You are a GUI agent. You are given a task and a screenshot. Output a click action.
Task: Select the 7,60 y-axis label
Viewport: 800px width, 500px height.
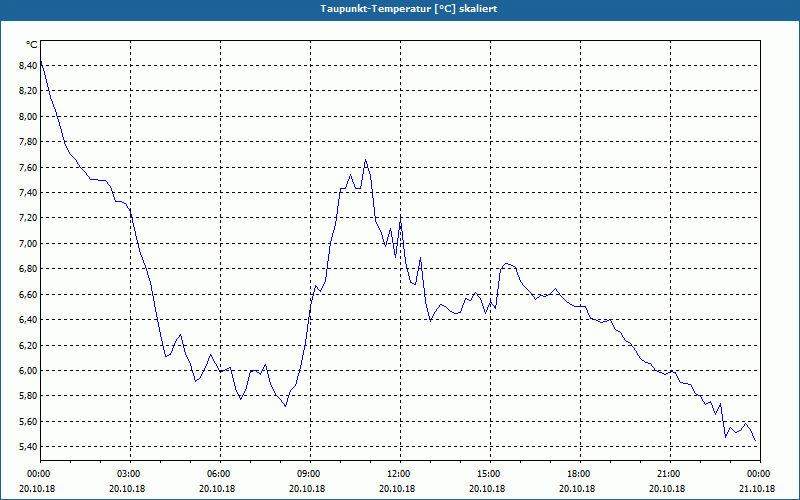coord(27,167)
